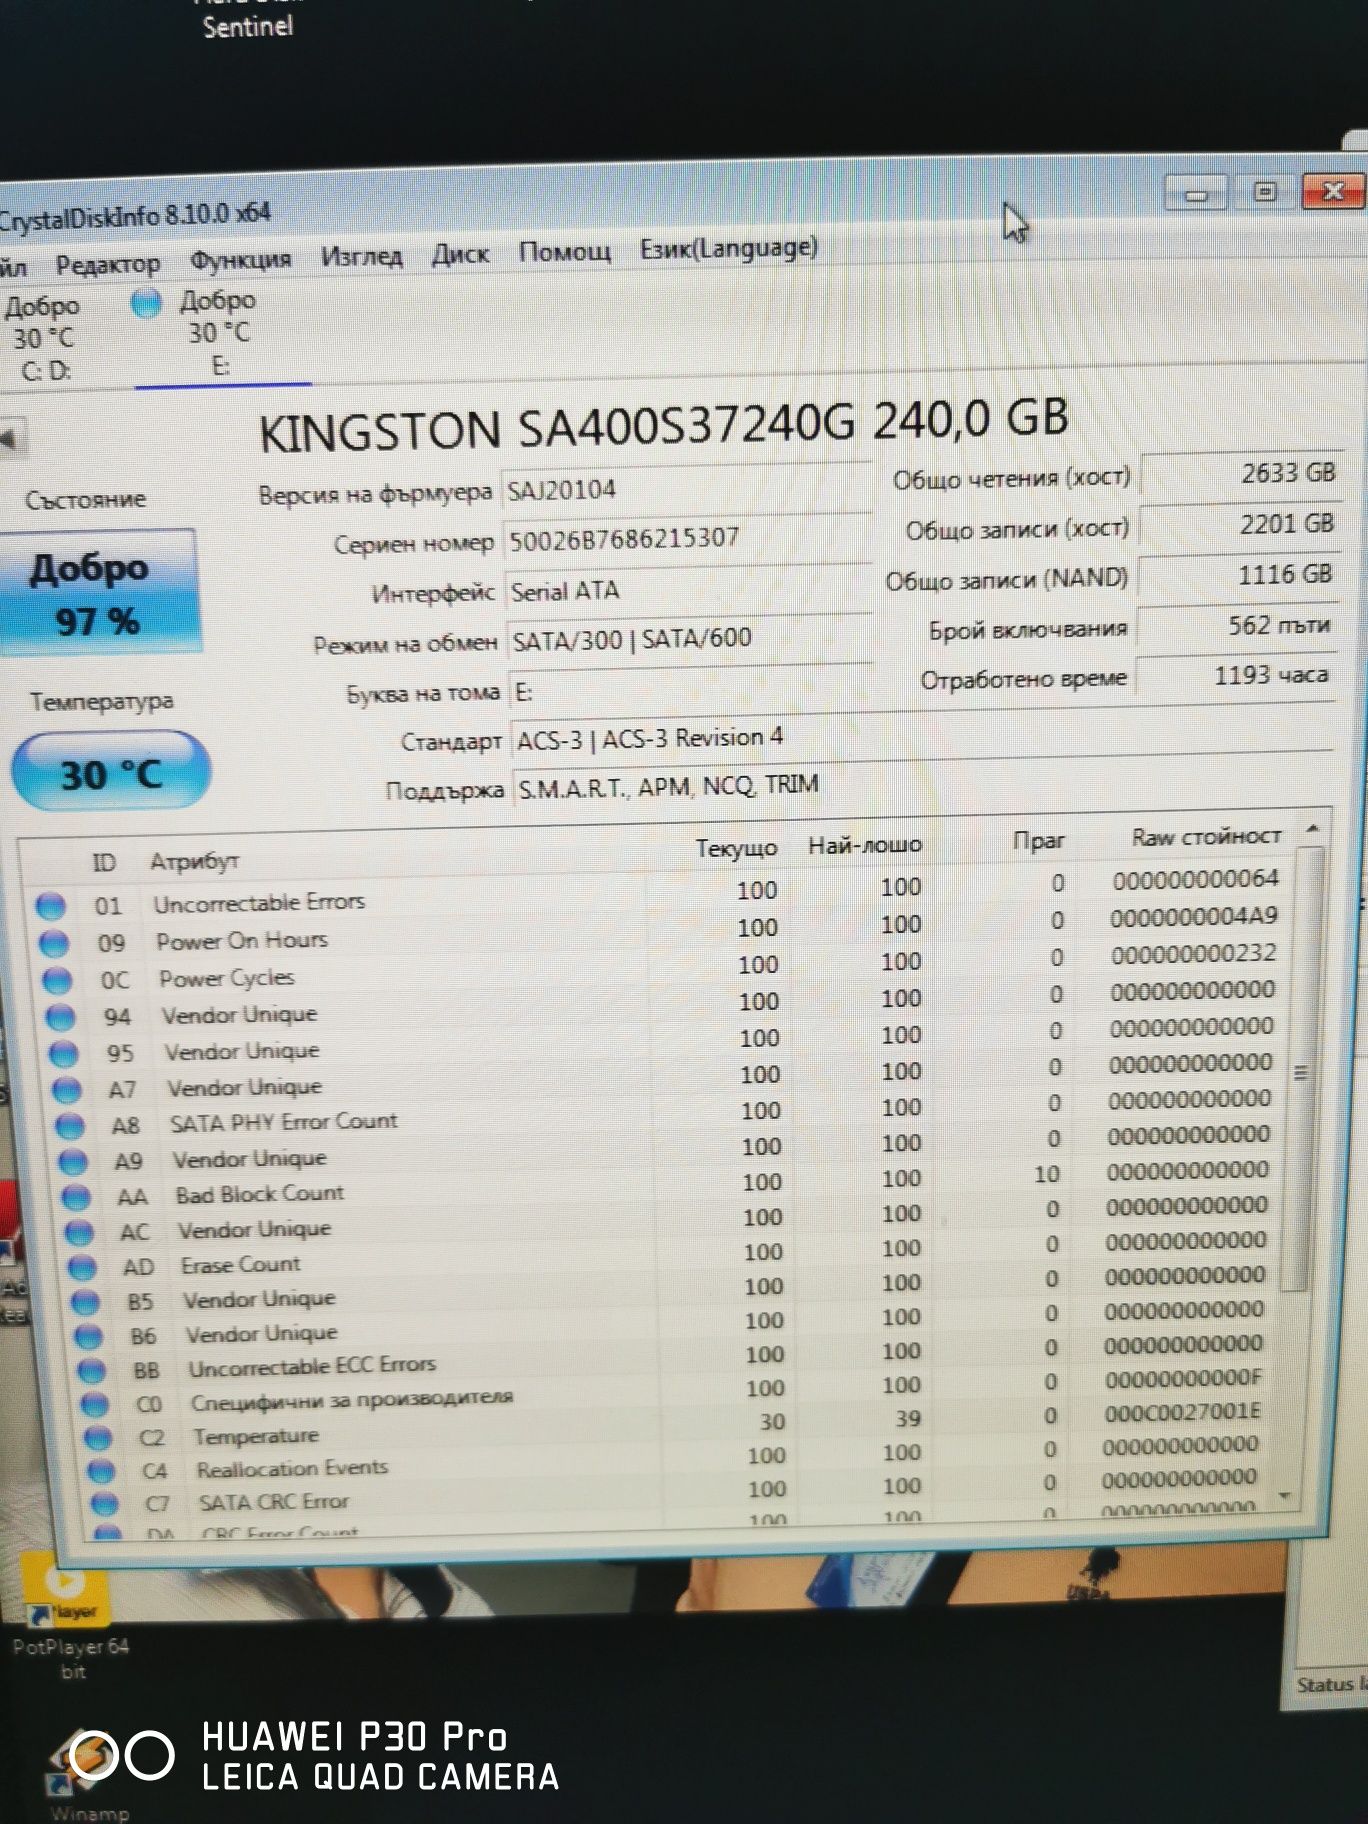Open the Изглед menu
Screen dimensions: 1368x1824
pos(361,257)
